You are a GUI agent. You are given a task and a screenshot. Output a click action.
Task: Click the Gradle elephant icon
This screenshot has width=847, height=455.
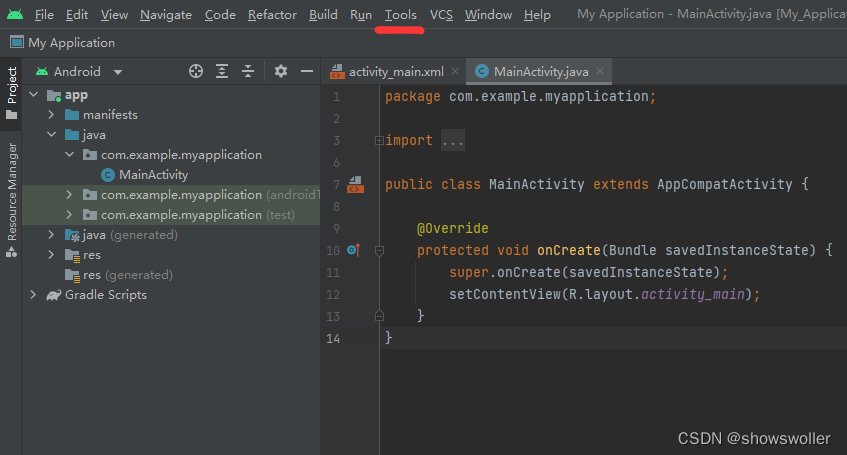pos(54,295)
